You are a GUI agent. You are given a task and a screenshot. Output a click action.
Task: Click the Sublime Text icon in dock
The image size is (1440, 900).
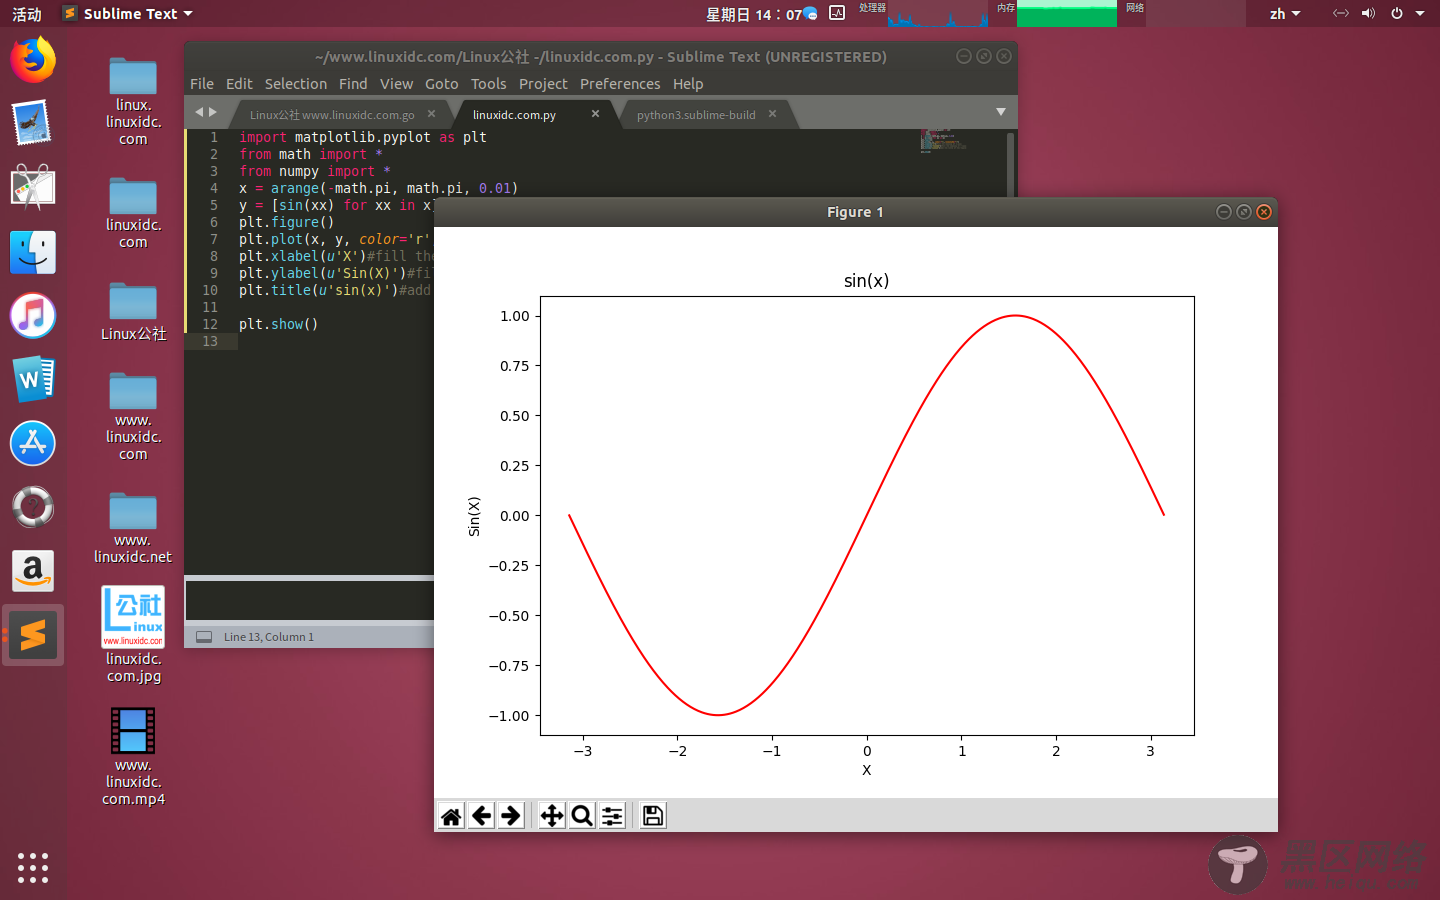33,635
